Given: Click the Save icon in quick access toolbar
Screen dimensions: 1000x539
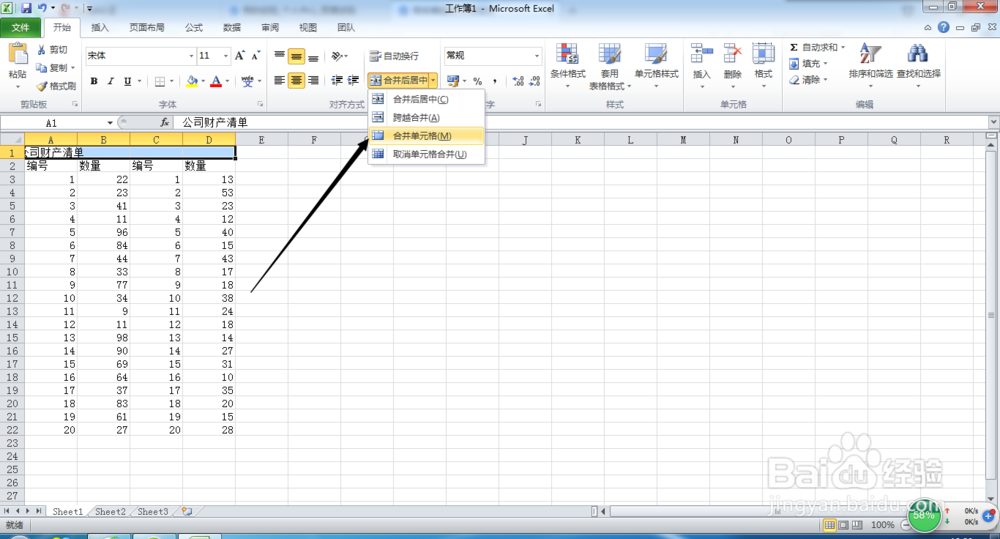Looking at the screenshot, I should point(26,8).
